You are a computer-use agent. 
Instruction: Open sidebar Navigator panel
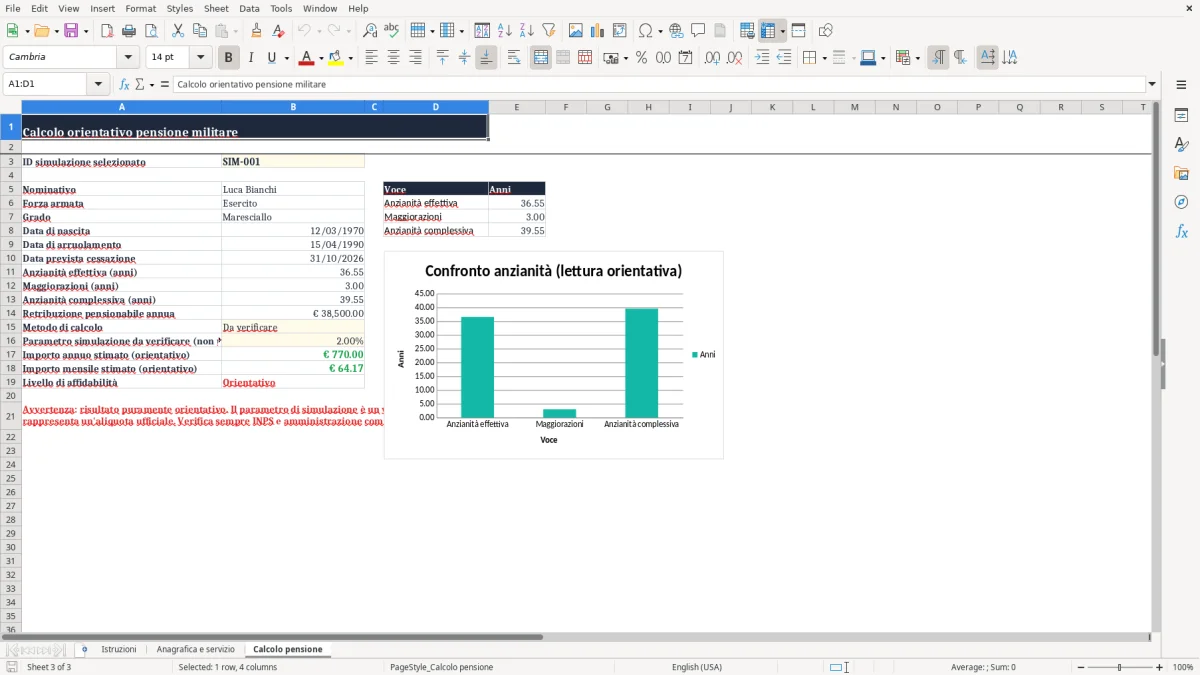tap(1181, 202)
